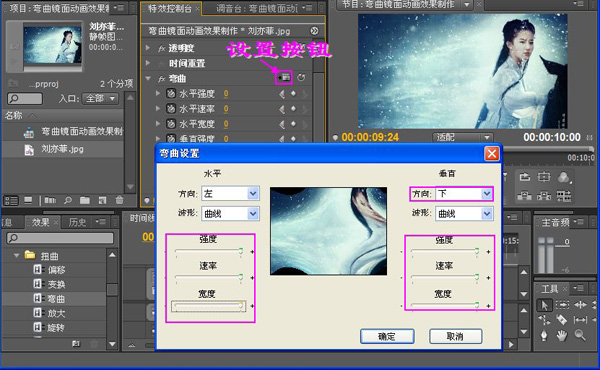
Task: Expand the 透明度 effect properties
Action: pos(148,48)
